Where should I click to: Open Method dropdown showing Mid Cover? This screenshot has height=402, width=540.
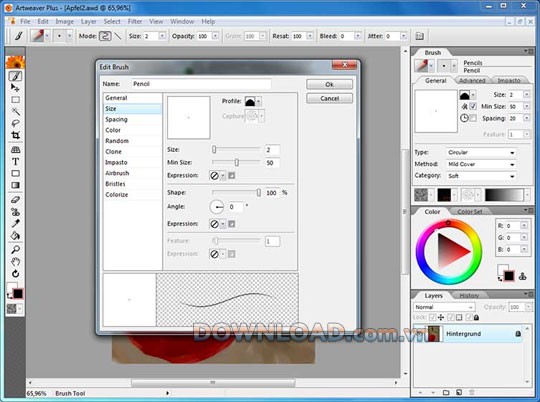[x=481, y=164]
